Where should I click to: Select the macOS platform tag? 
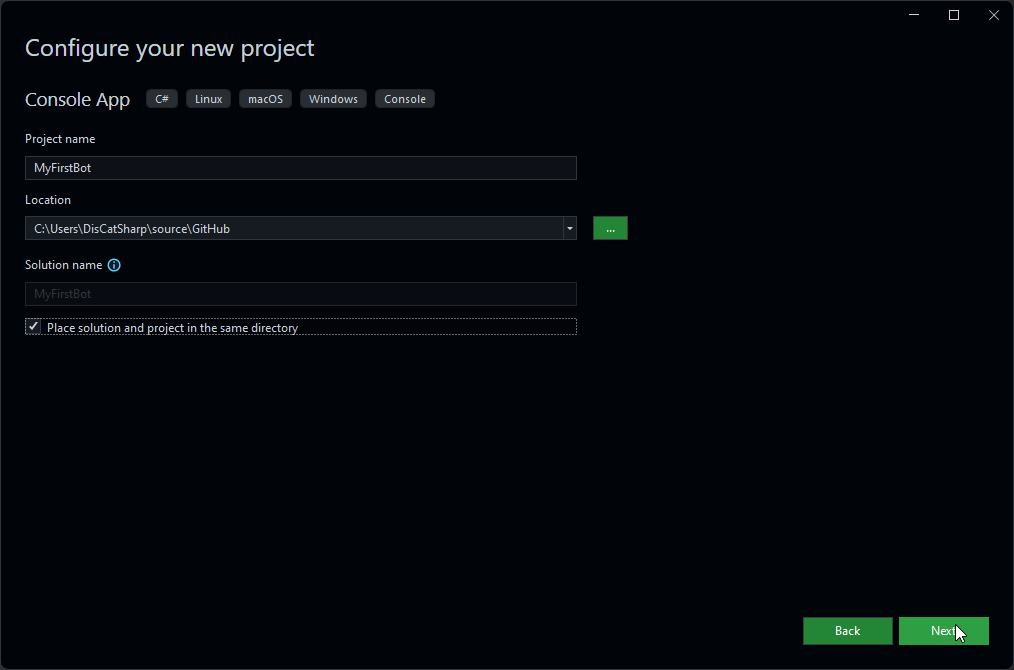tap(265, 98)
